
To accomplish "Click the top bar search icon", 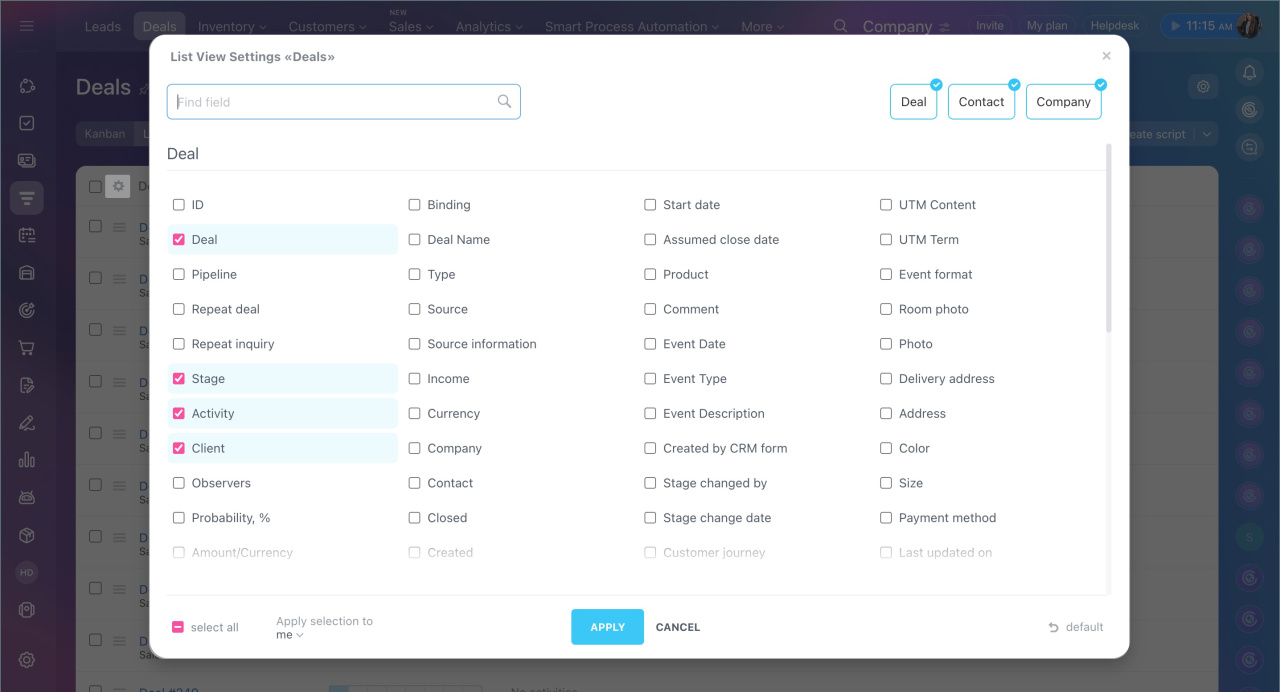I will (841, 26).
